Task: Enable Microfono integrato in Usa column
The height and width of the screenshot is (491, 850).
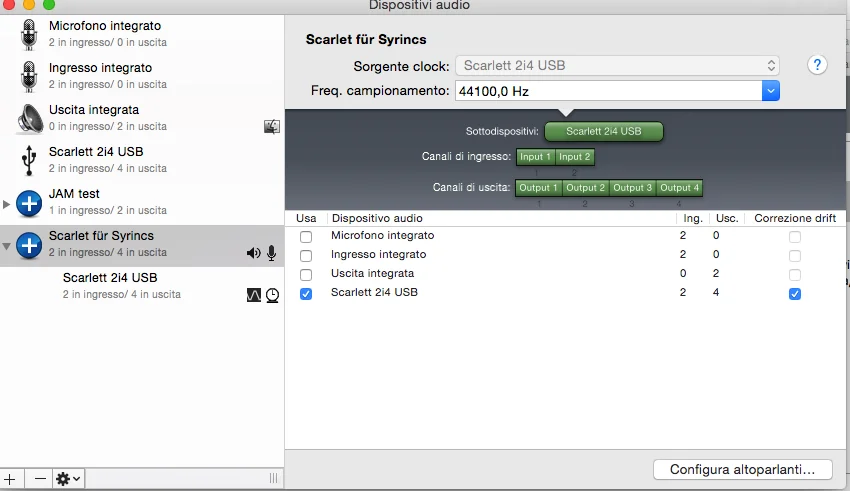Action: point(306,237)
